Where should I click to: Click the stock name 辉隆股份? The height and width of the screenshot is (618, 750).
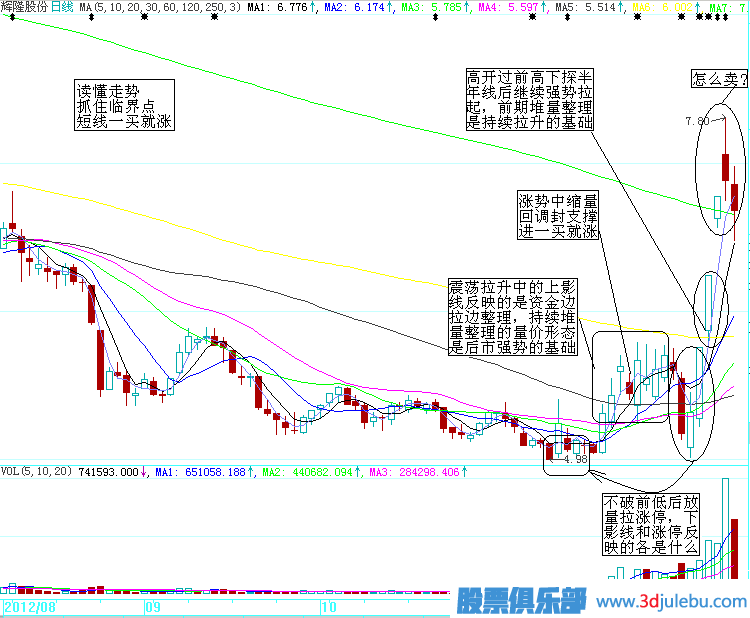[x=24, y=7]
